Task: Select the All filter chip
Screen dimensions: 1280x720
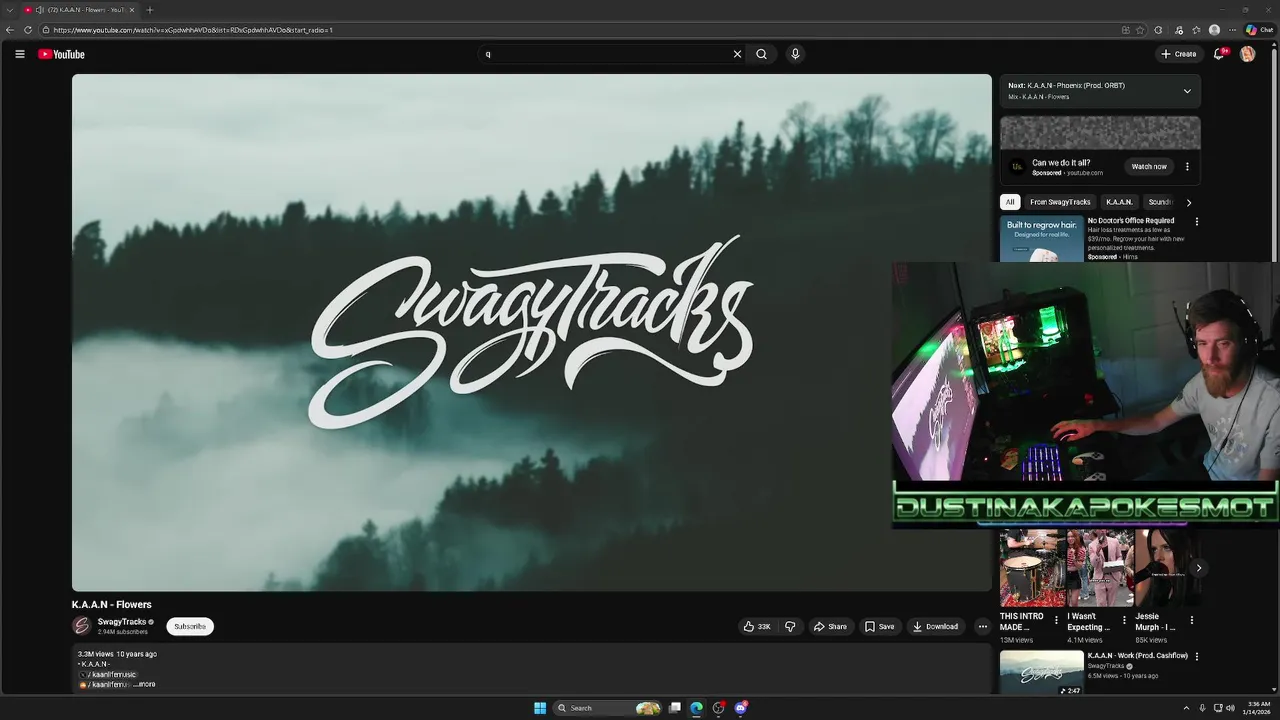Action: 1010,202
